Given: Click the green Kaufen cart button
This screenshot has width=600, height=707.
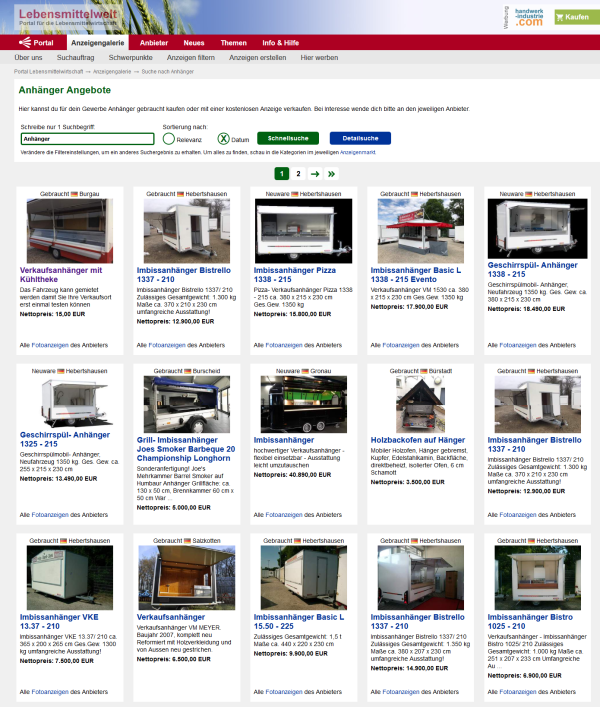Looking at the screenshot, I should click(x=572, y=18).
